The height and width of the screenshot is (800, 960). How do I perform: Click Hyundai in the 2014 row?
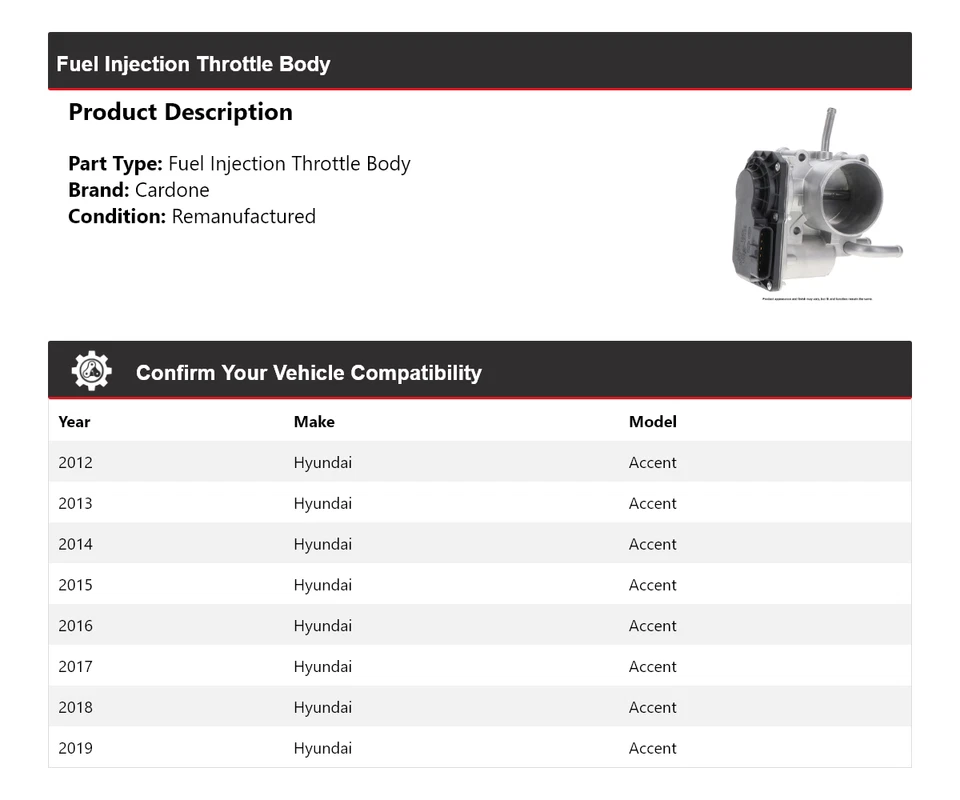(x=322, y=545)
